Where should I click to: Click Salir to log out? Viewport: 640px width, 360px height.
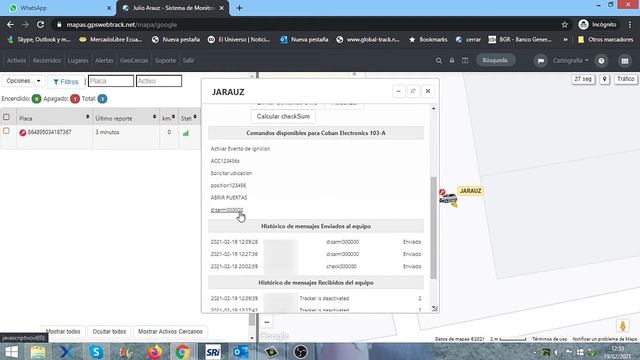pyautogui.click(x=188, y=60)
